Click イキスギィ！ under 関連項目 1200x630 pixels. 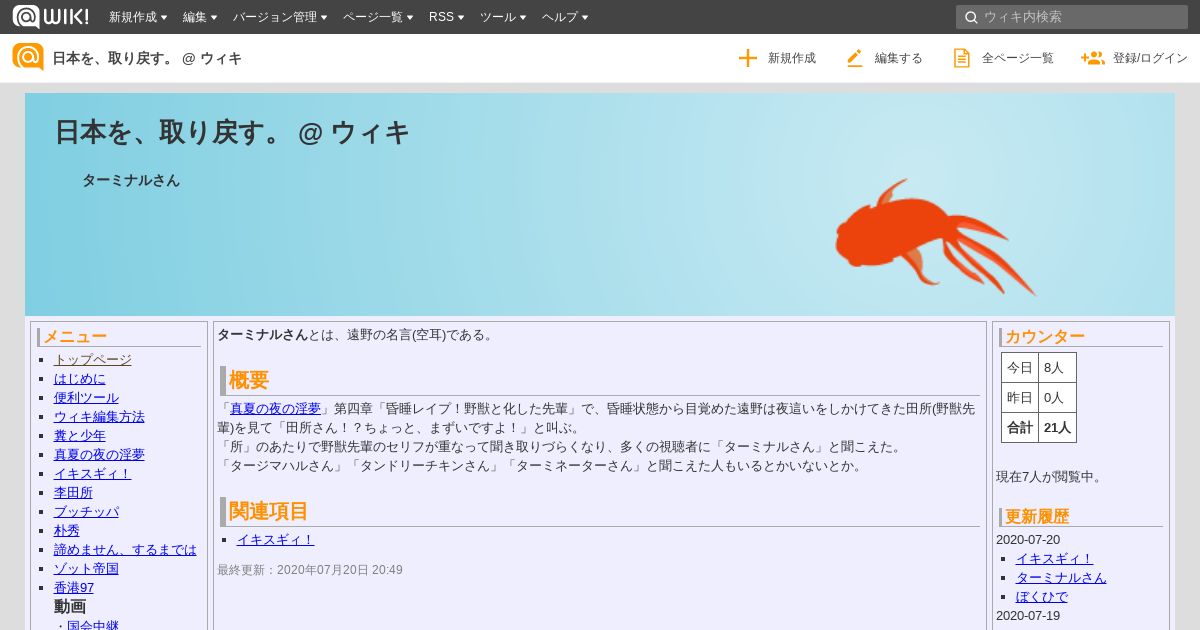pos(276,539)
